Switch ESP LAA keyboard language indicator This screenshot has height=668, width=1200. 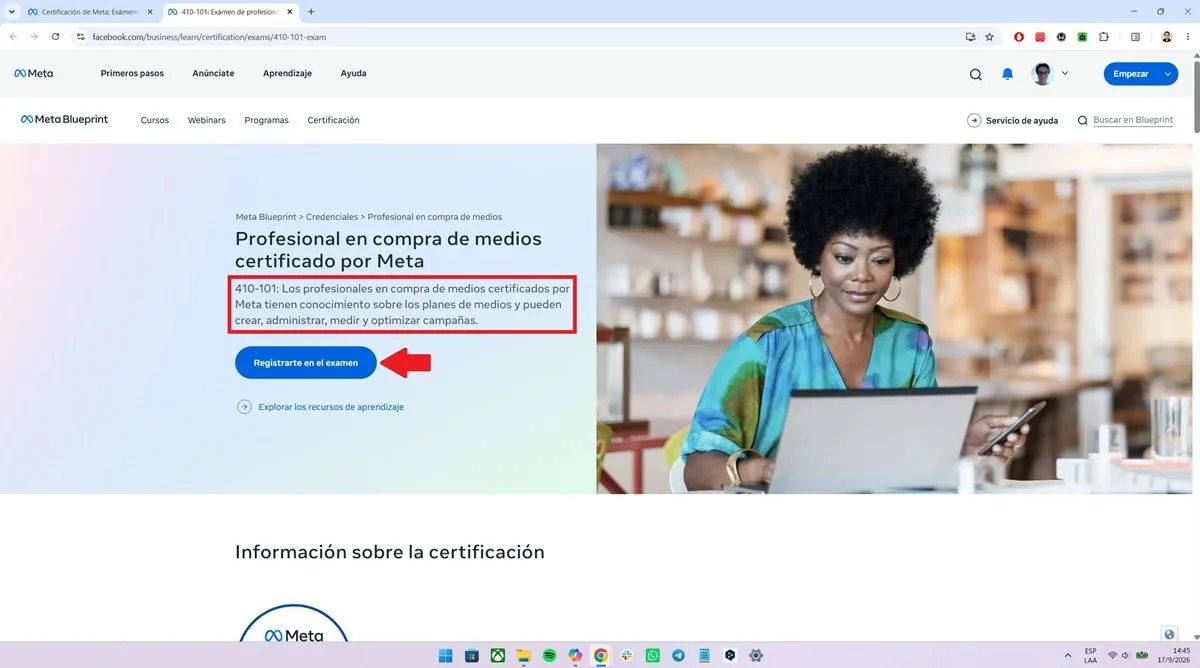[1090, 655]
